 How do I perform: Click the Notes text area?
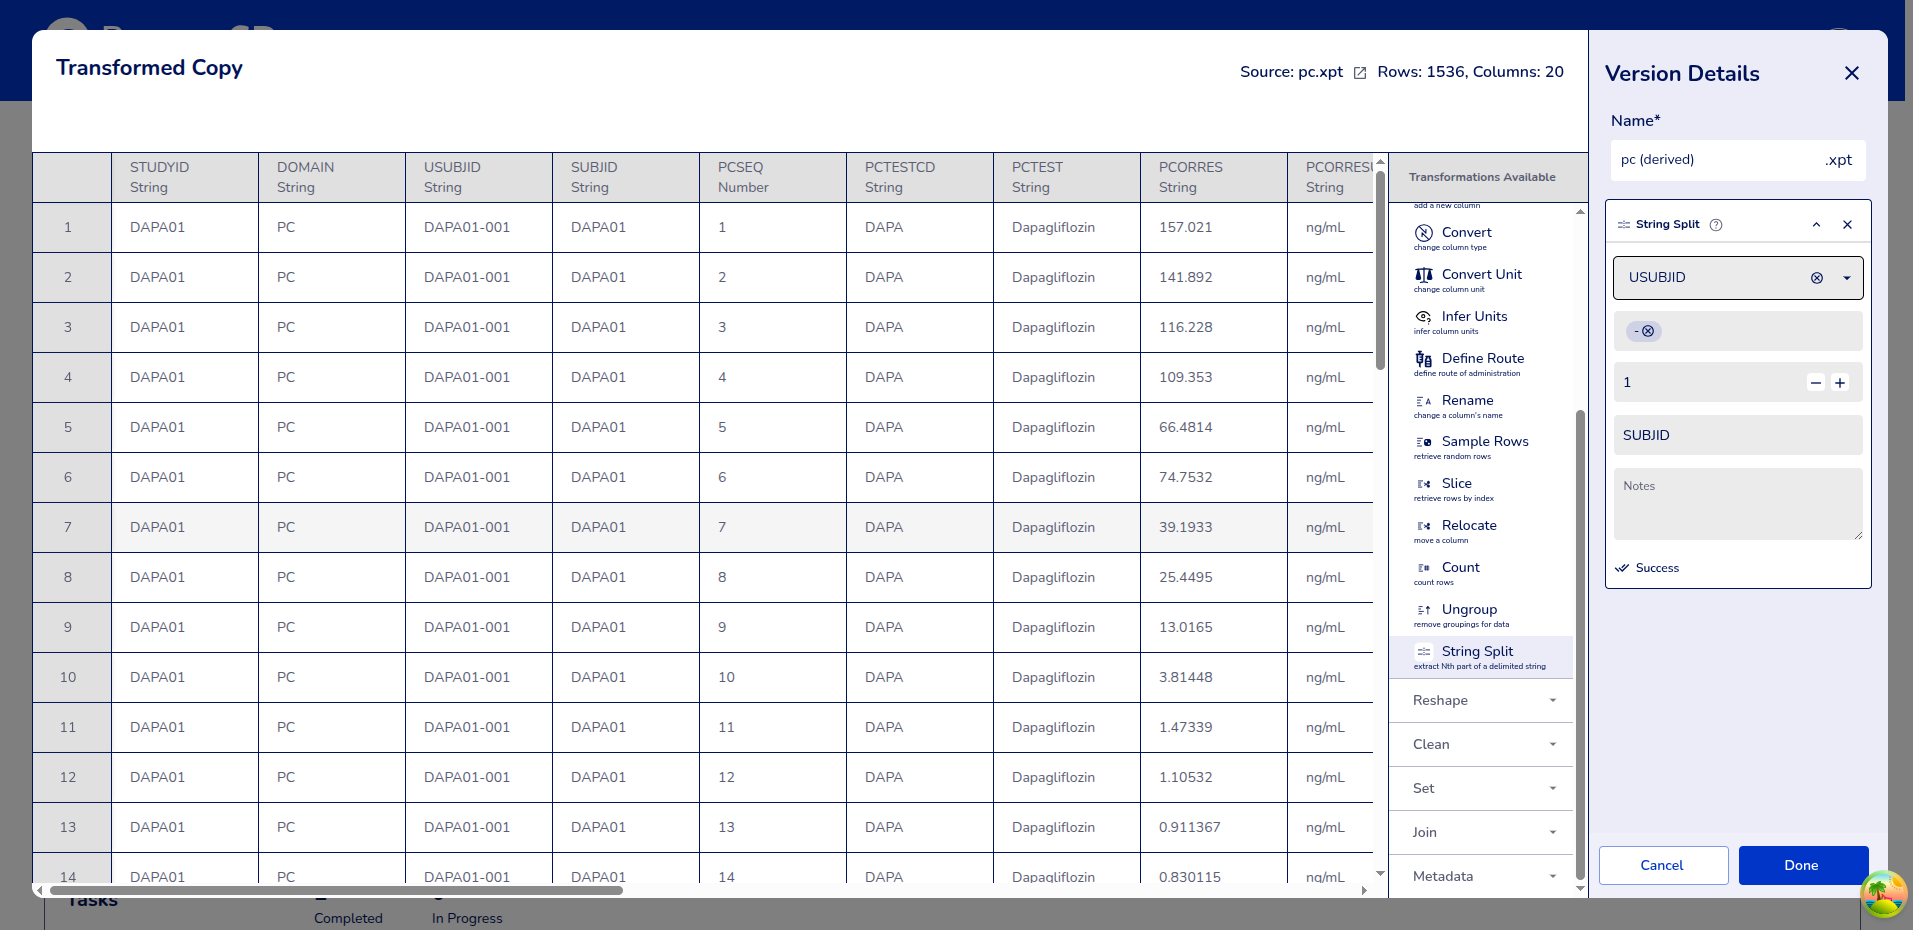(x=1737, y=505)
